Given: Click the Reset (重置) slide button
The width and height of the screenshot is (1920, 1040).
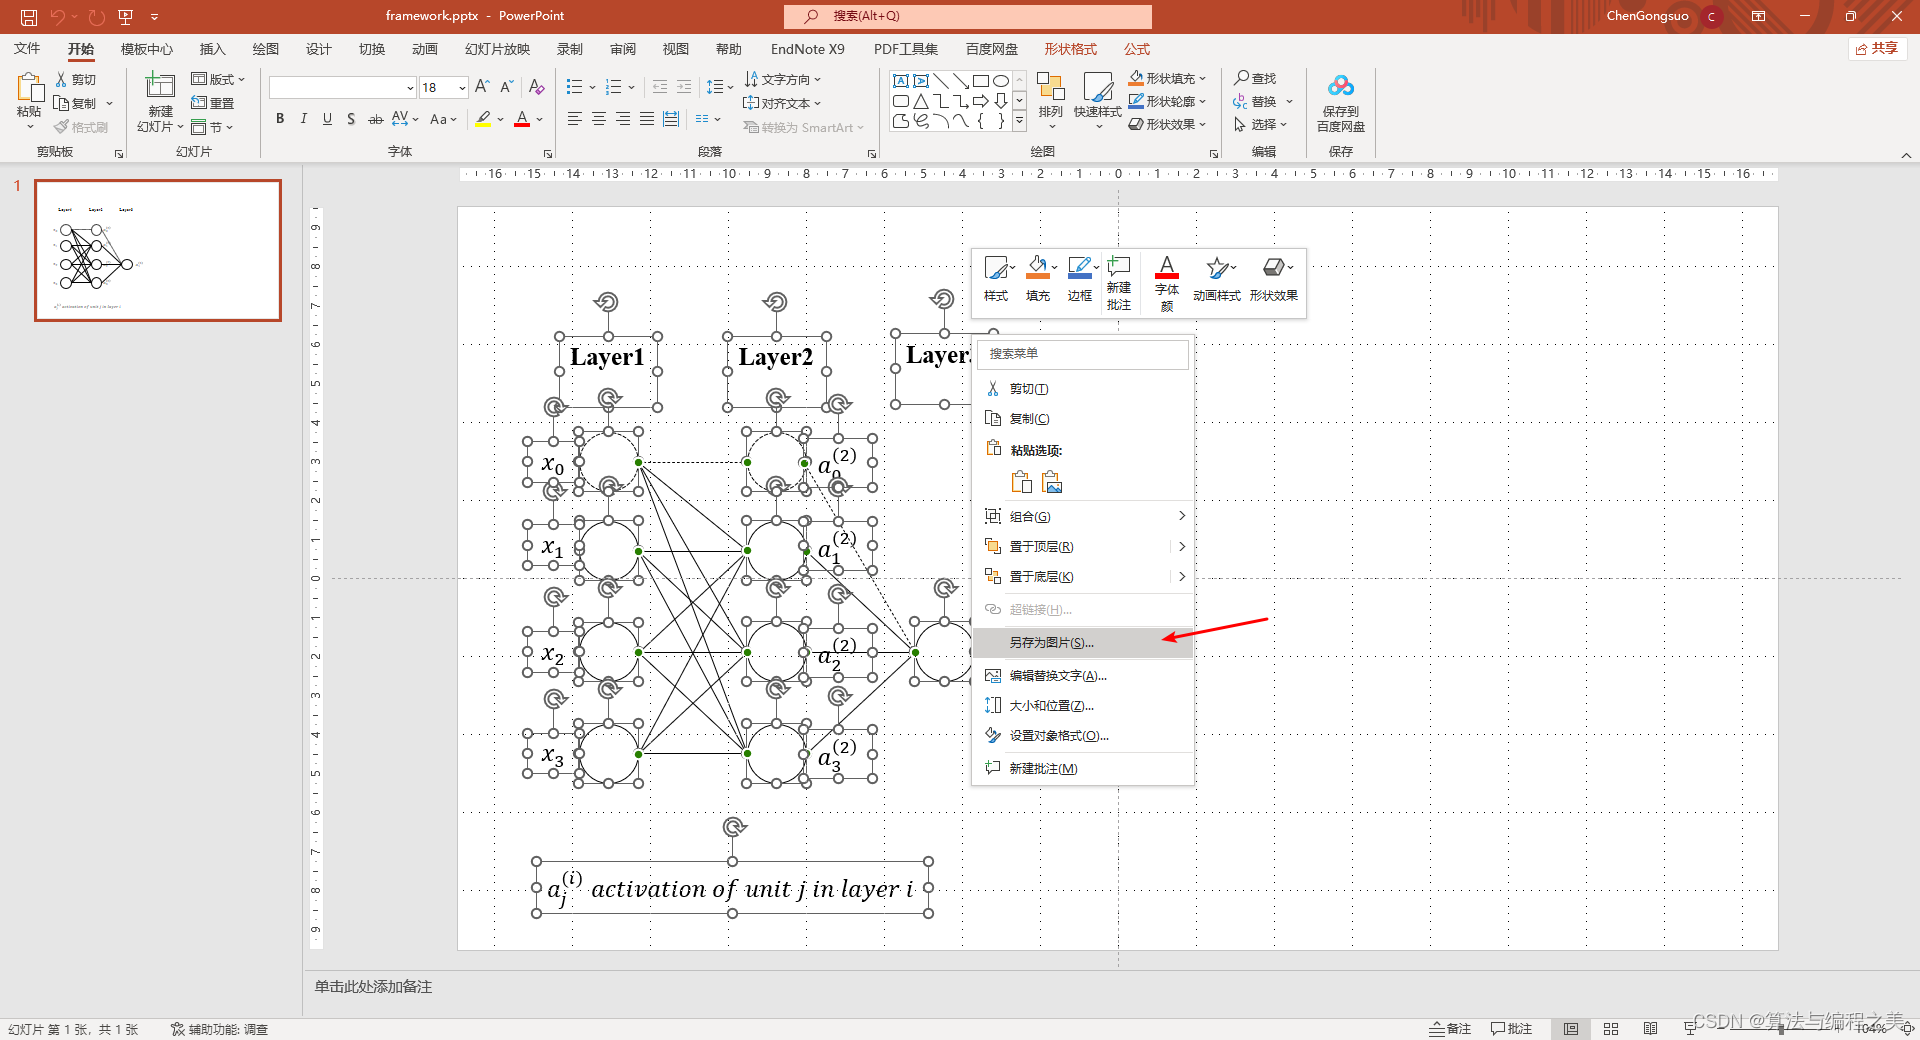Looking at the screenshot, I should pos(213,103).
